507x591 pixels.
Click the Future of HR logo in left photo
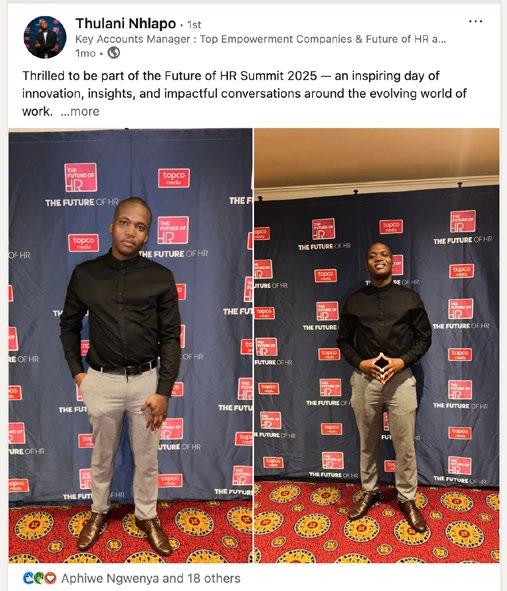coord(80,178)
